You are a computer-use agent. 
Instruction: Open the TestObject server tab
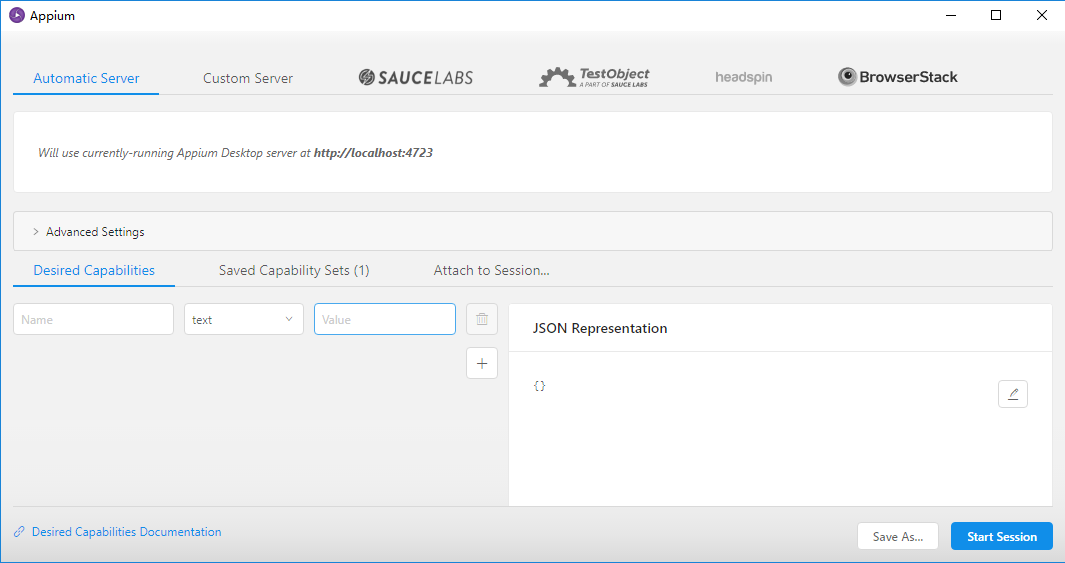[594, 78]
